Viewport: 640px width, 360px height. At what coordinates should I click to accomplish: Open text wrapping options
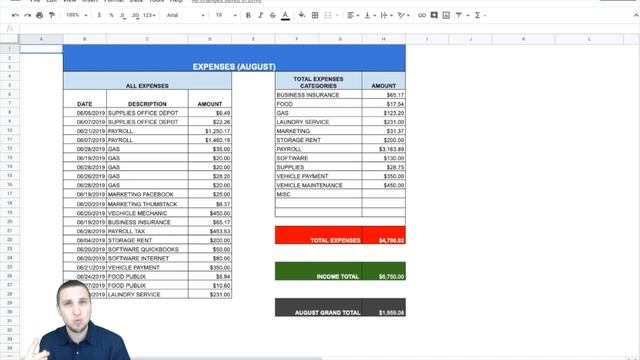pos(386,15)
